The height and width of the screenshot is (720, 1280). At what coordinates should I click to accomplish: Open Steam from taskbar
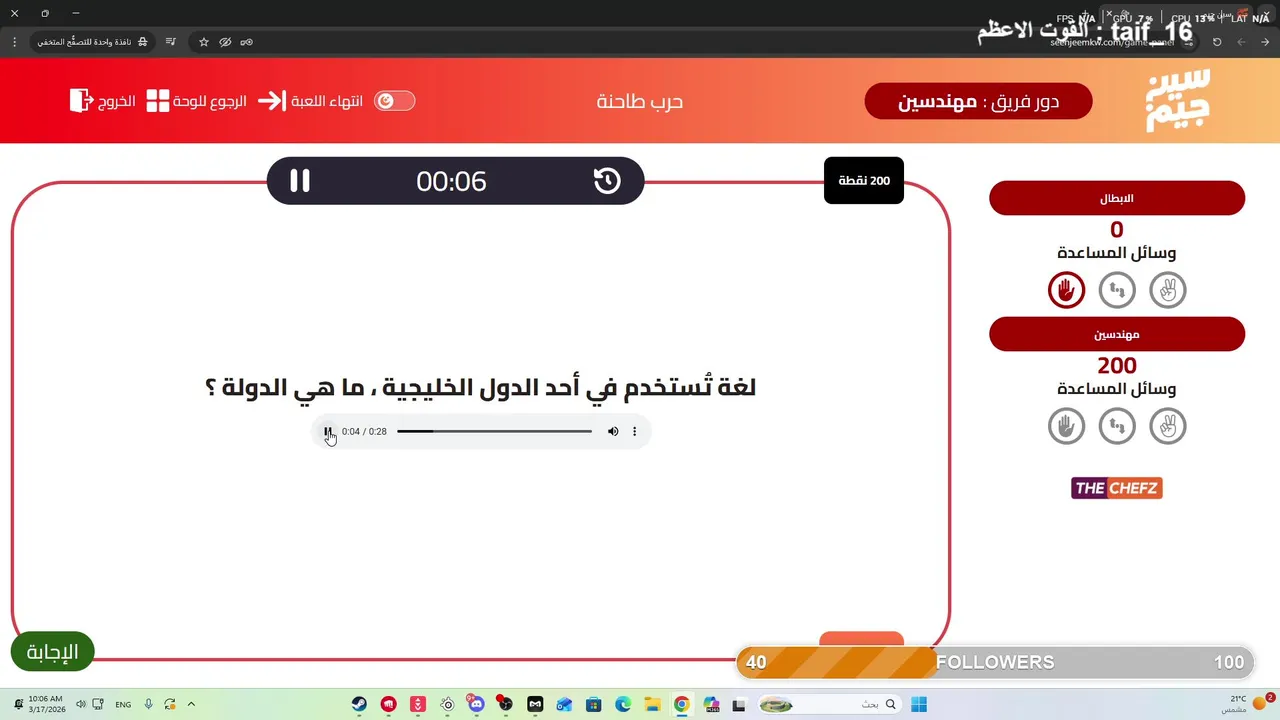tap(359, 704)
